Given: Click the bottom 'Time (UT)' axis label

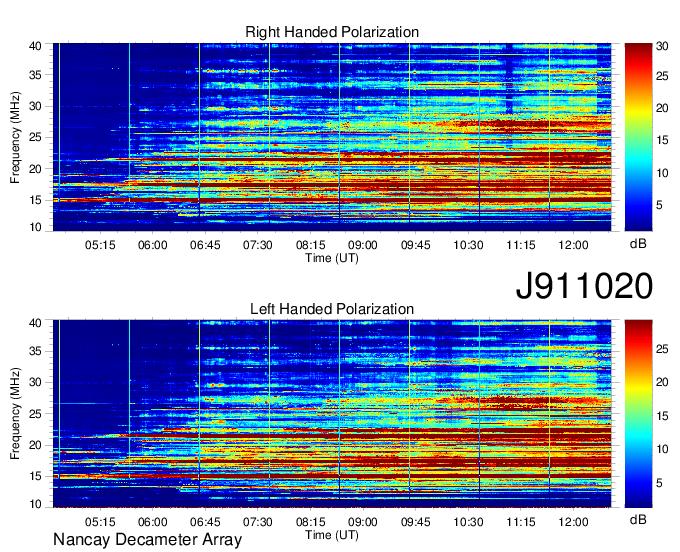Looking at the screenshot, I should (332, 535).
